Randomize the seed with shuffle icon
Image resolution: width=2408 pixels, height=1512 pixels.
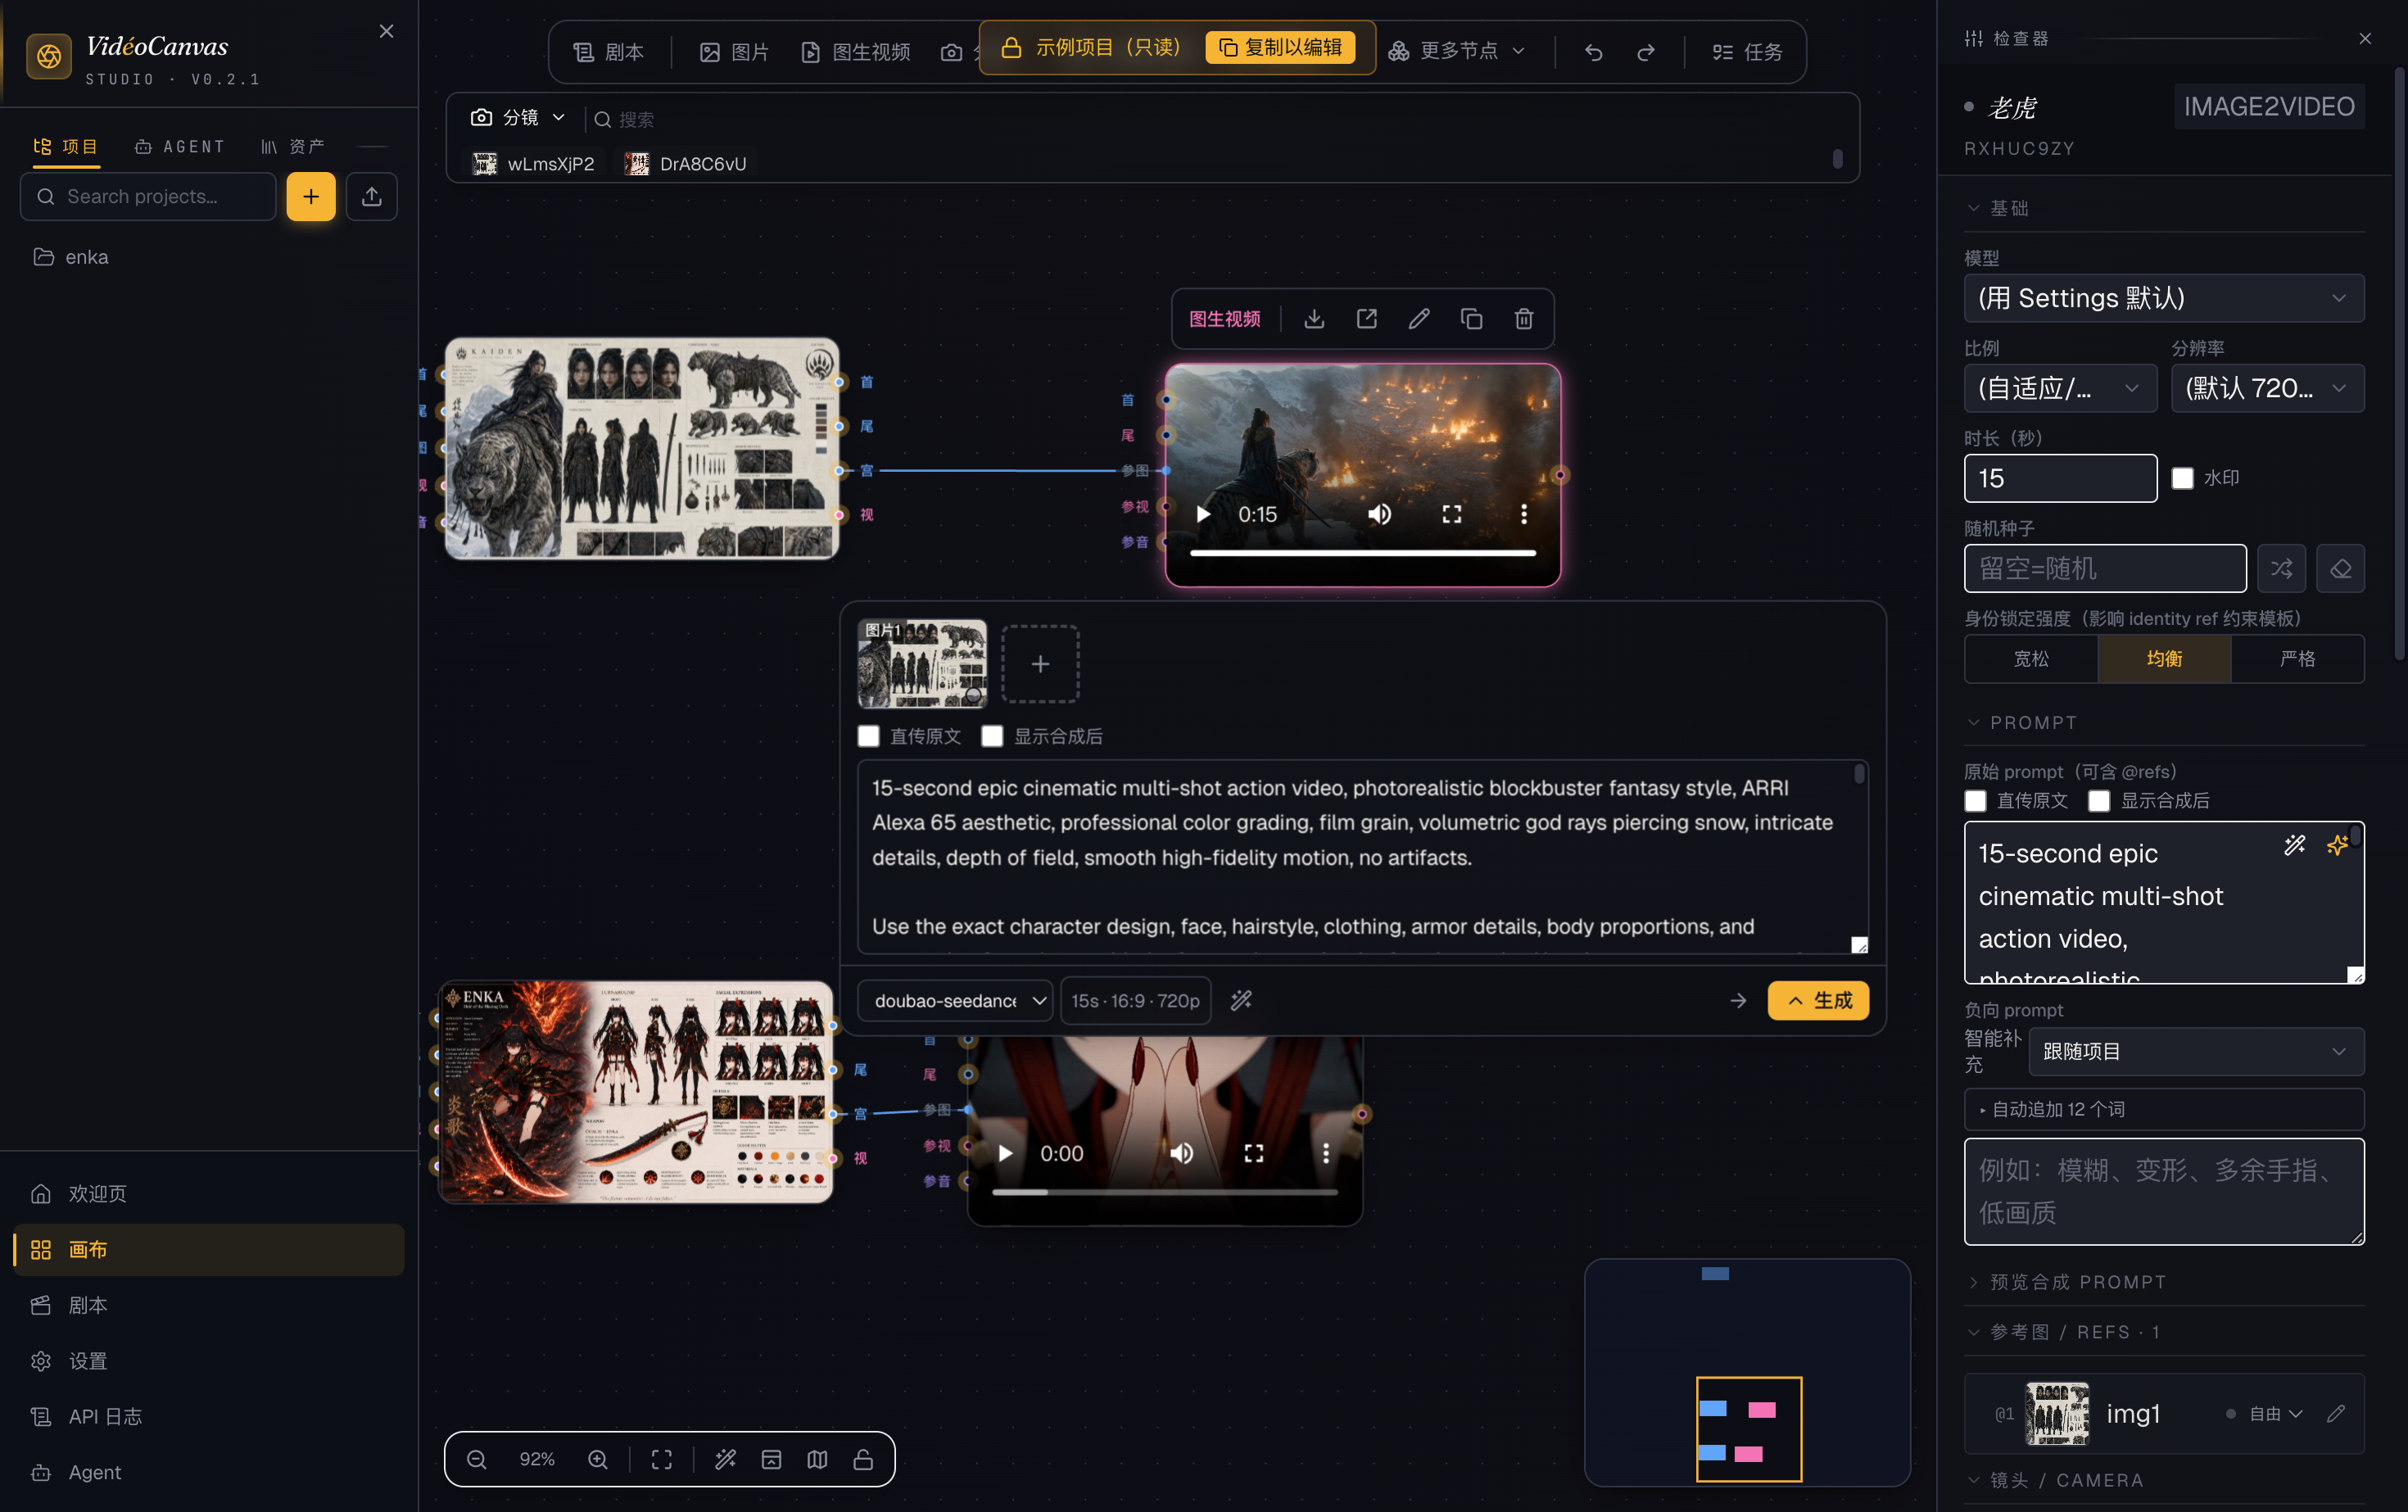2281,568
